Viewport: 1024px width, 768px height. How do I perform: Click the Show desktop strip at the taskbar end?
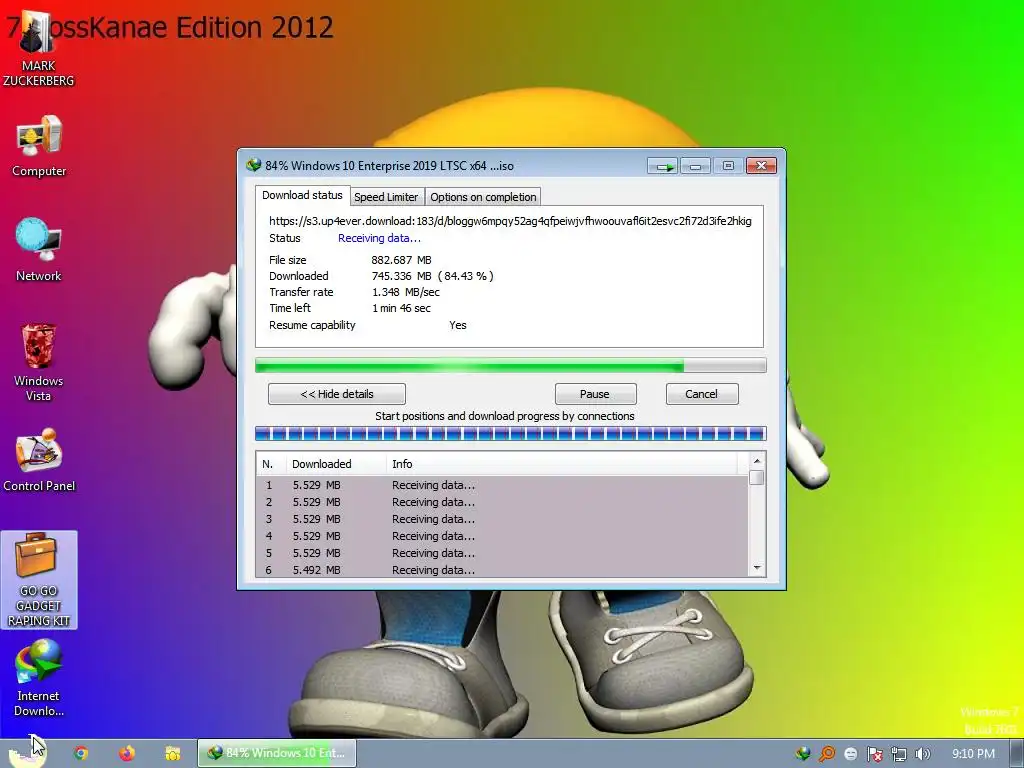1016,754
